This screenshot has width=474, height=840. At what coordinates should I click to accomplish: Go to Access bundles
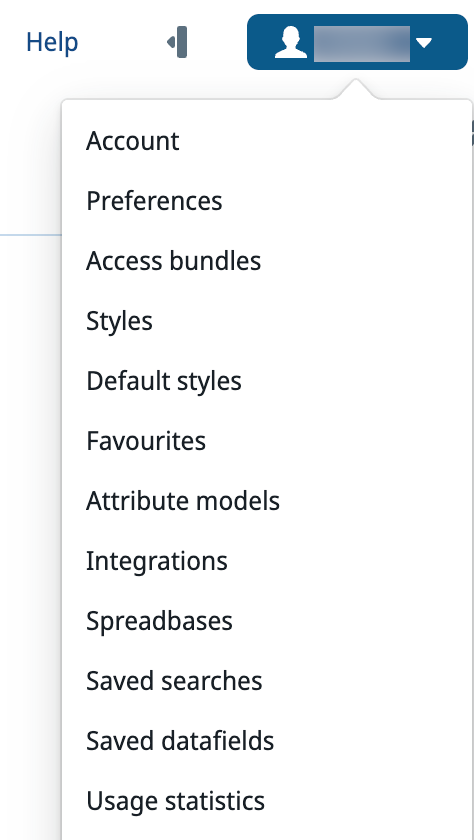(174, 261)
